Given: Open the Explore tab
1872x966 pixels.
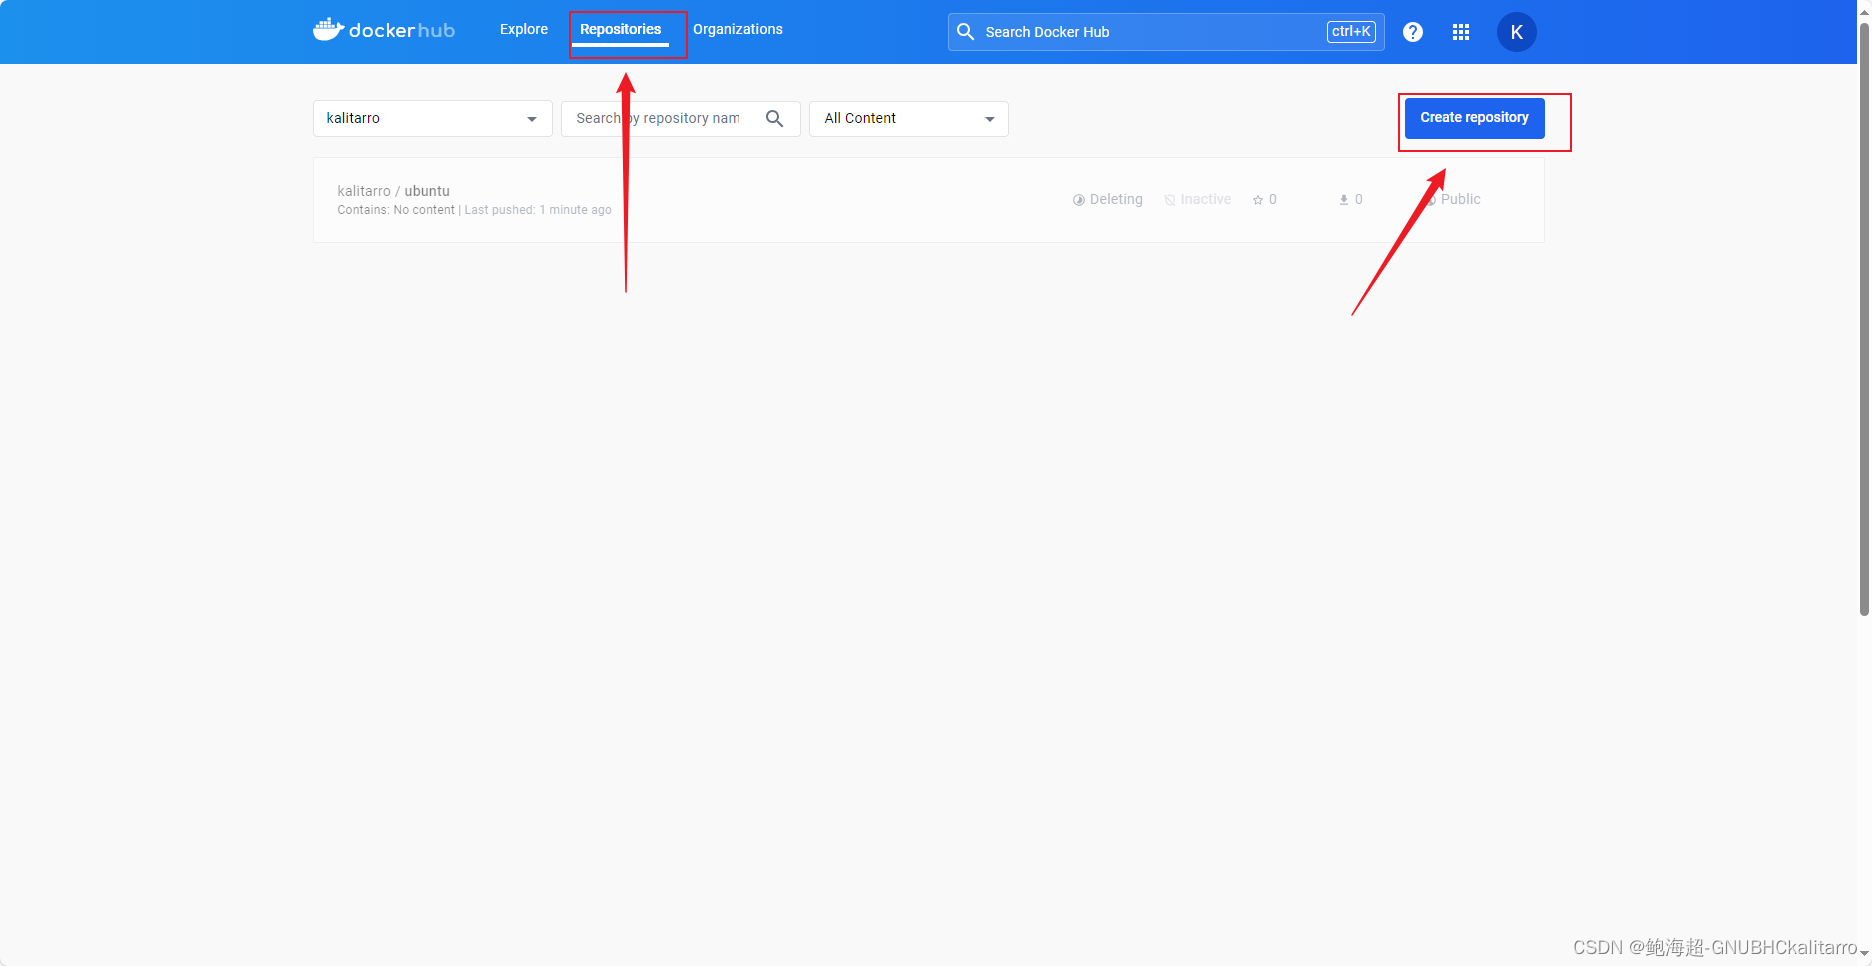Looking at the screenshot, I should click(524, 29).
